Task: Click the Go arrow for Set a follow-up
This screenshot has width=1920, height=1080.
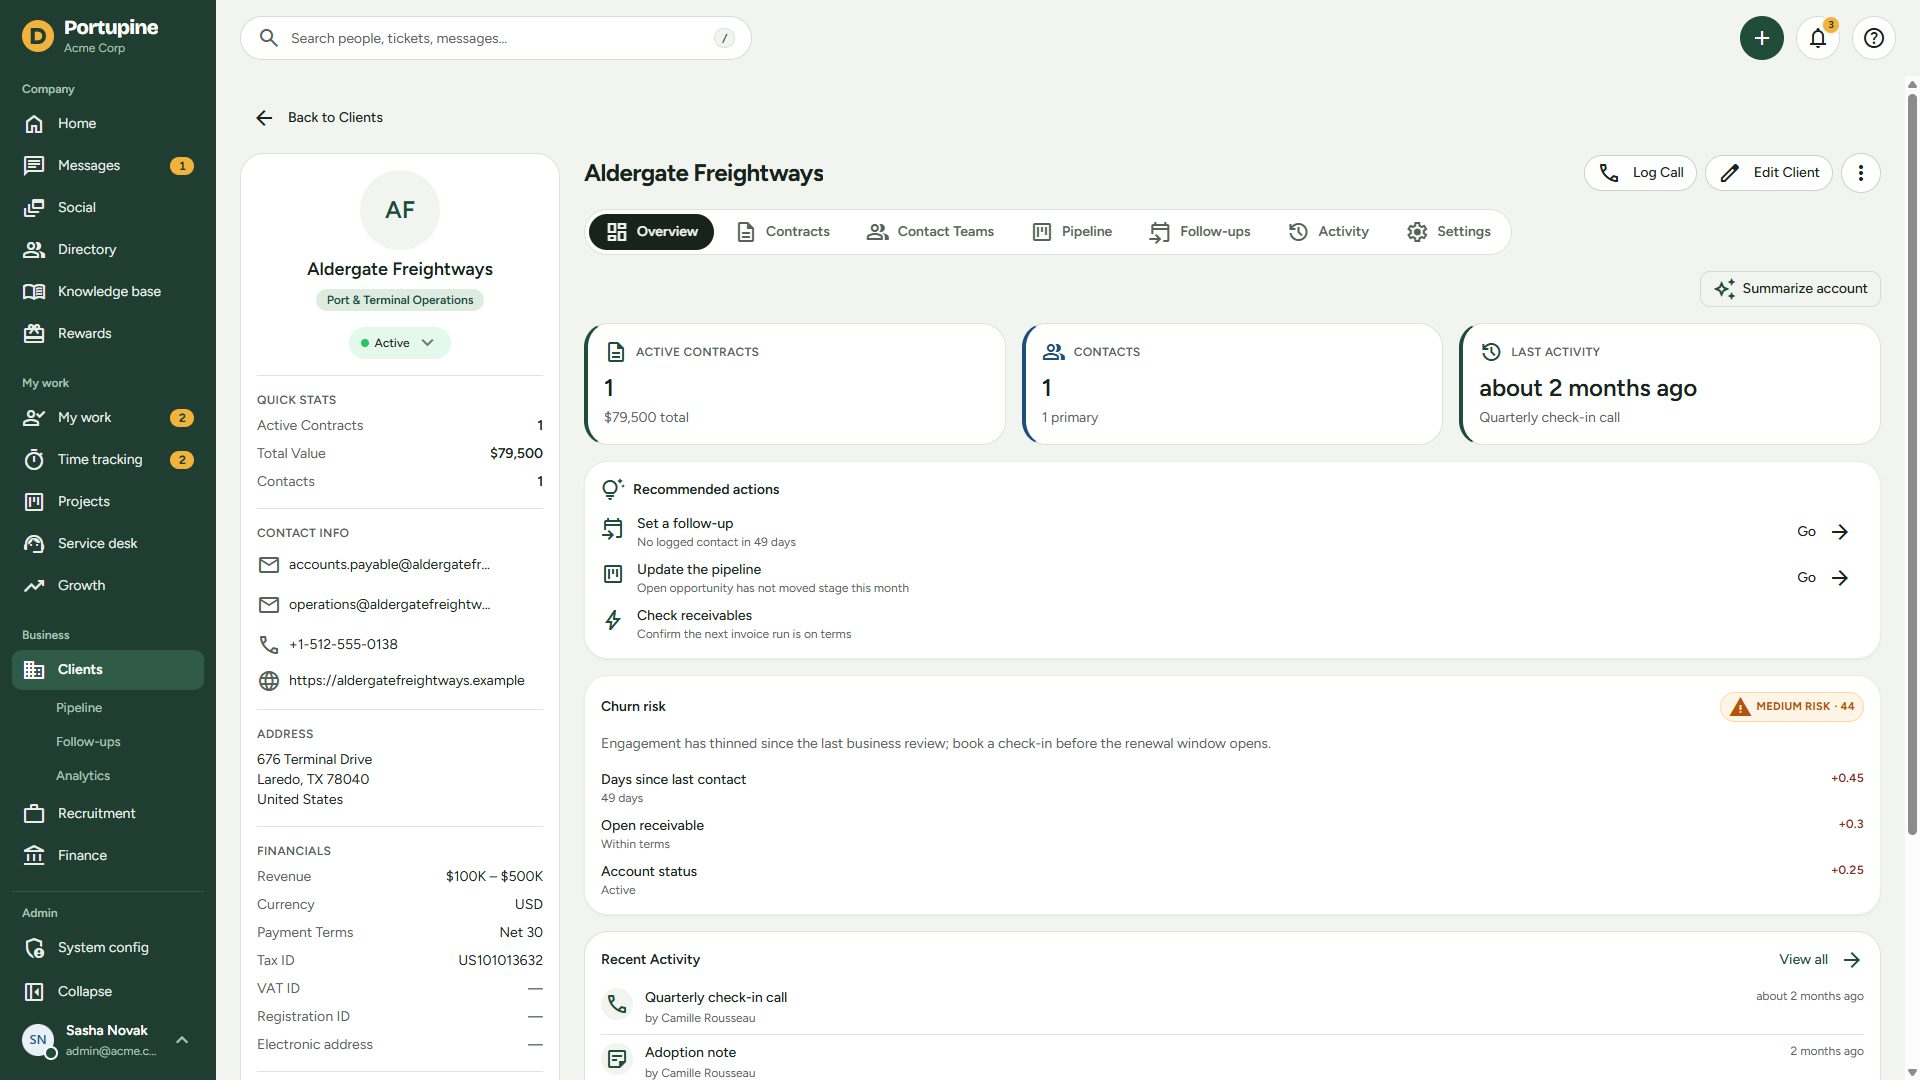Action: point(1823,532)
